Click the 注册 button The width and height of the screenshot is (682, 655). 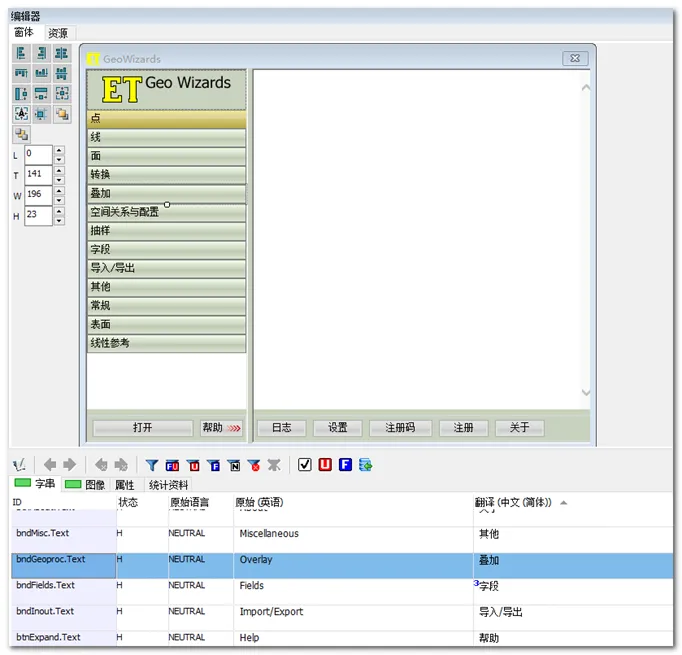point(464,428)
